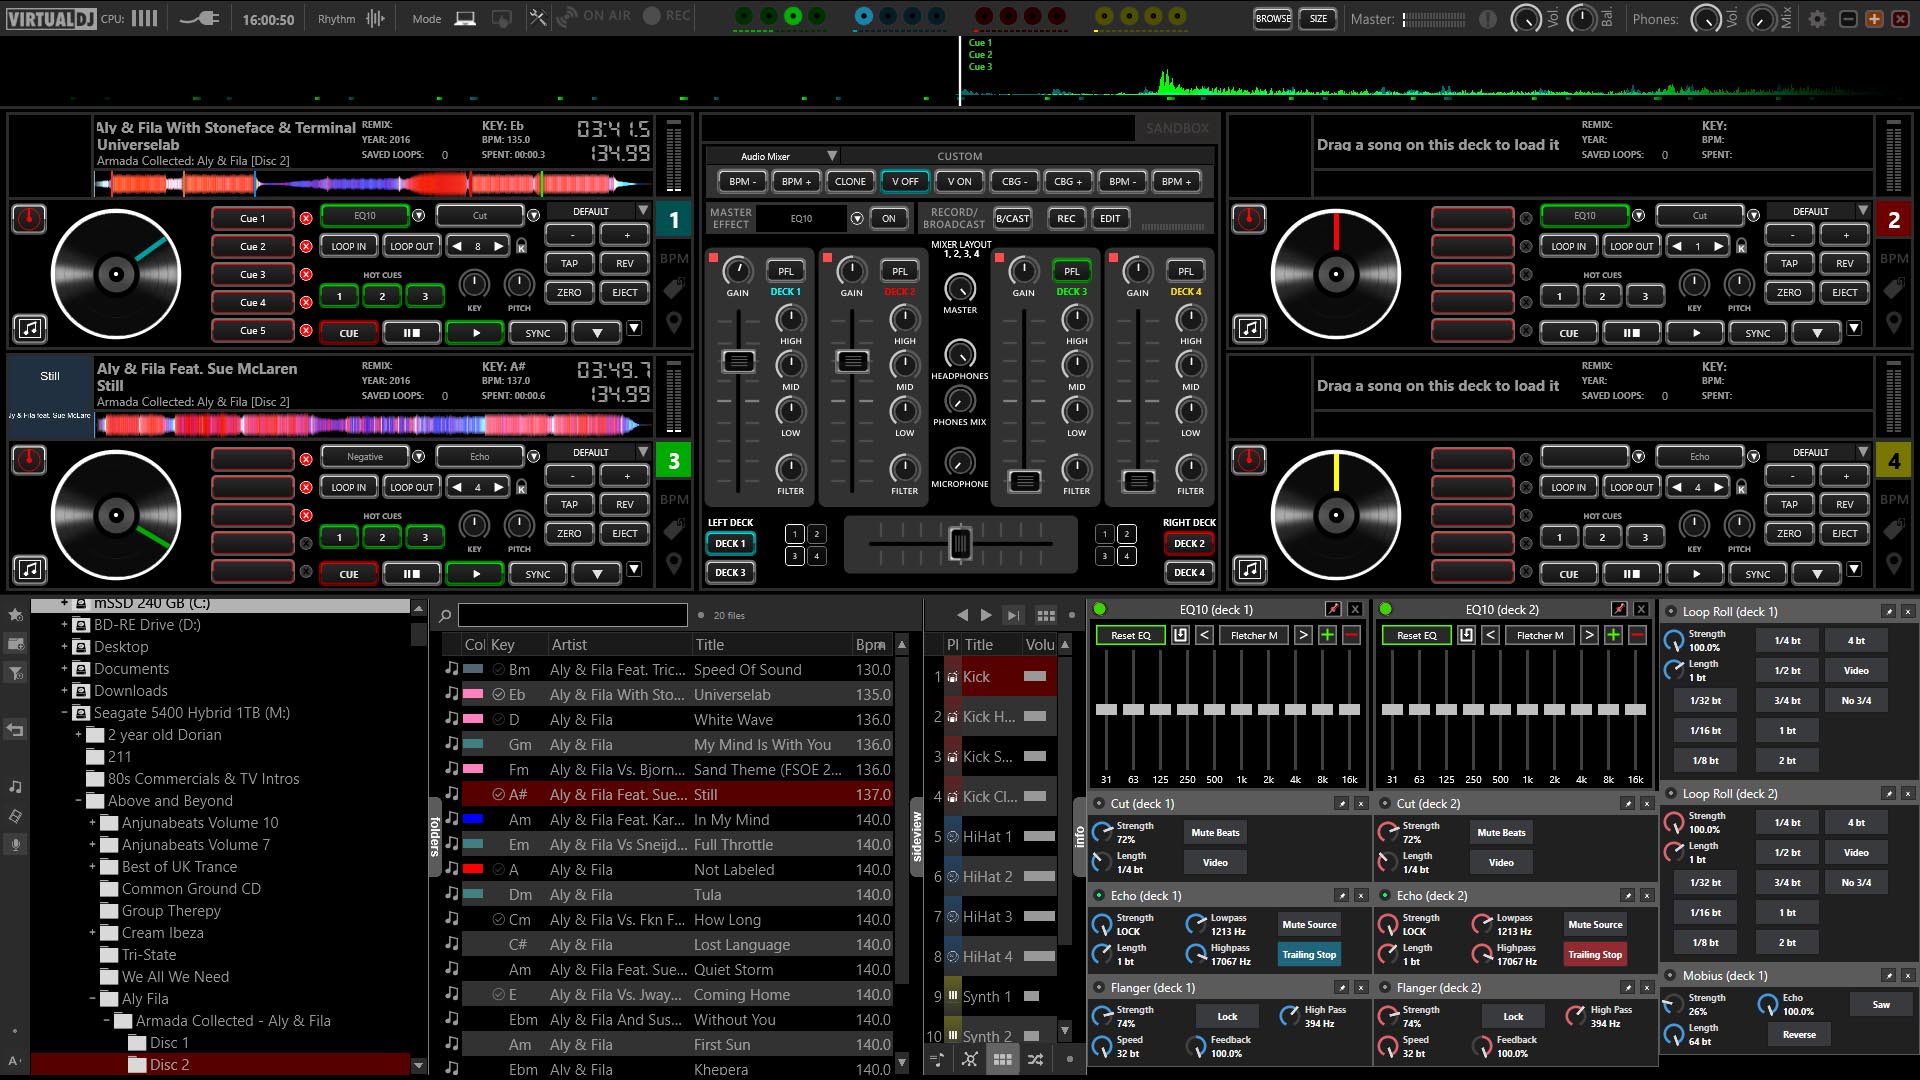Collapse the Armada Collected - Aly & Fila folder
1920x1080 pixels.
point(106,1021)
